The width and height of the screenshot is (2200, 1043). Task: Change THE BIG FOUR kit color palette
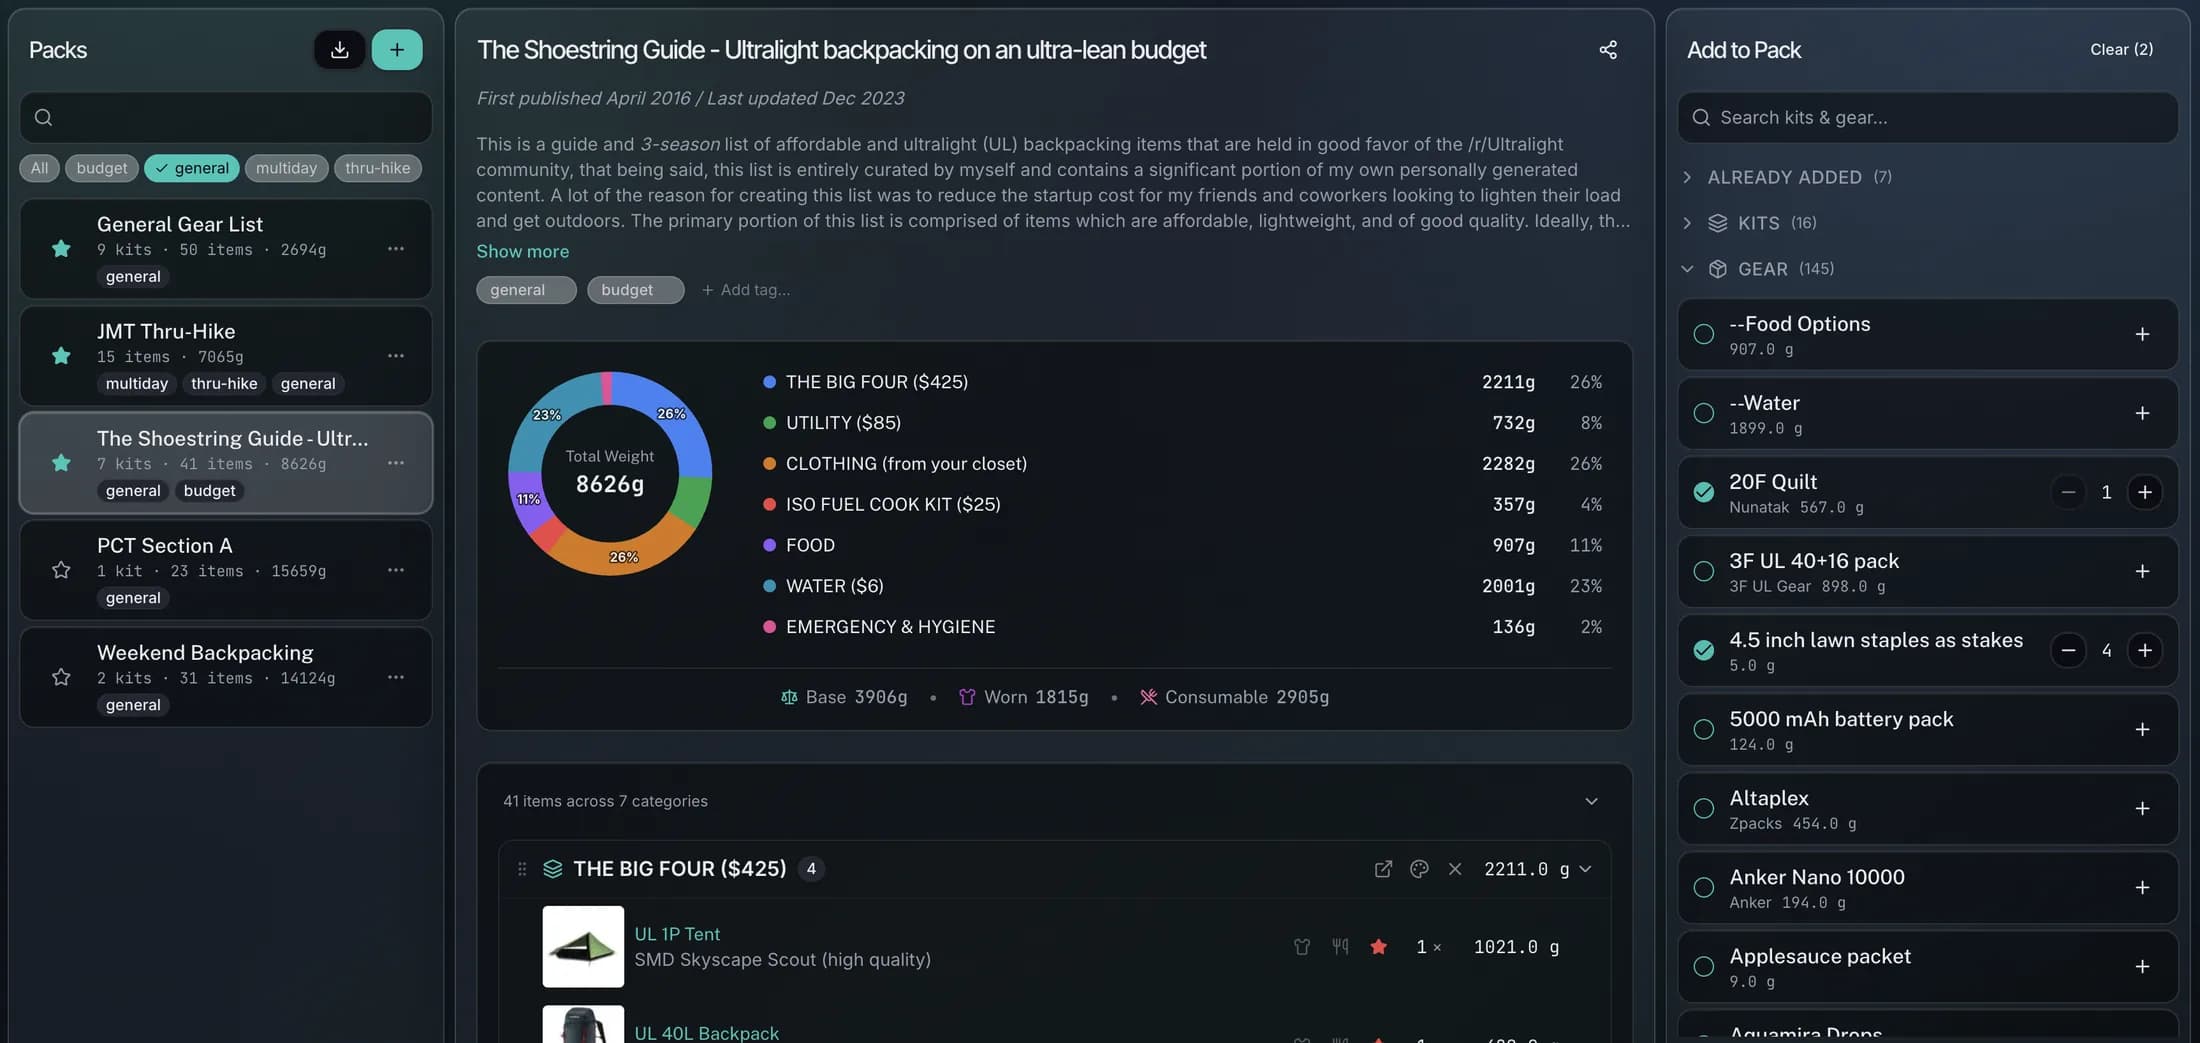coord(1419,869)
